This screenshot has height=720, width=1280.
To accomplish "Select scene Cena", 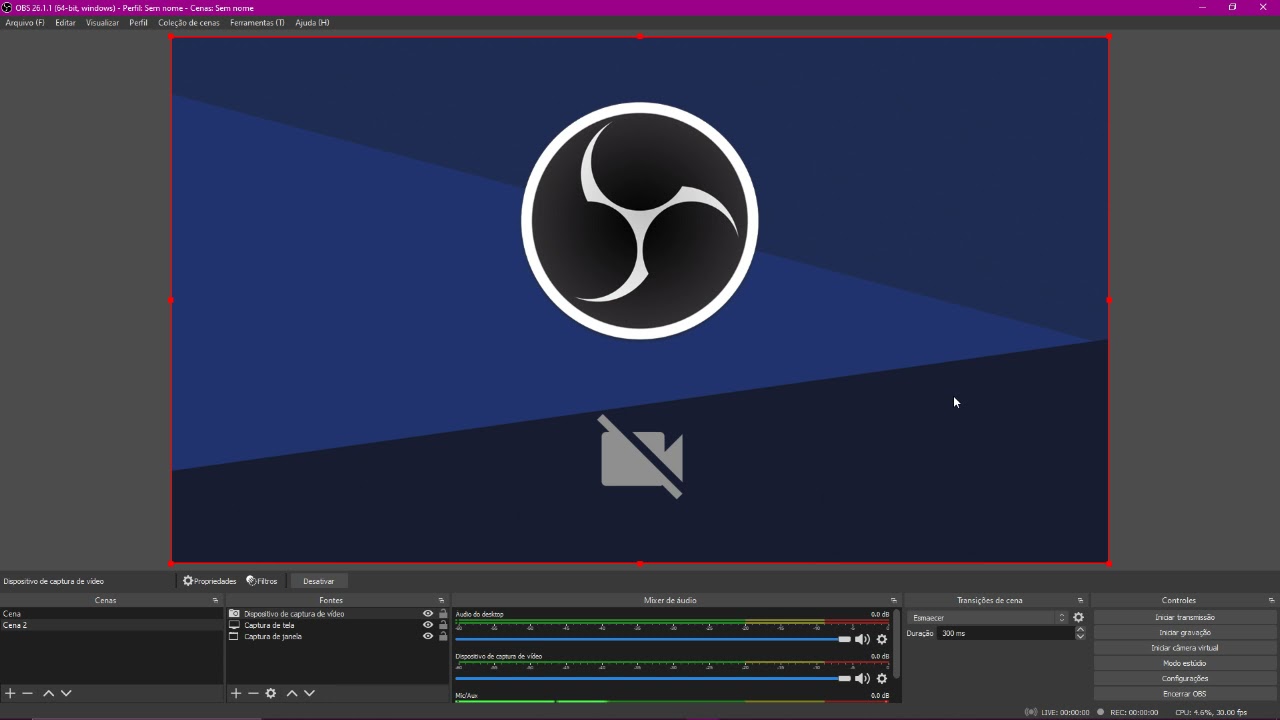I will 111,614.
